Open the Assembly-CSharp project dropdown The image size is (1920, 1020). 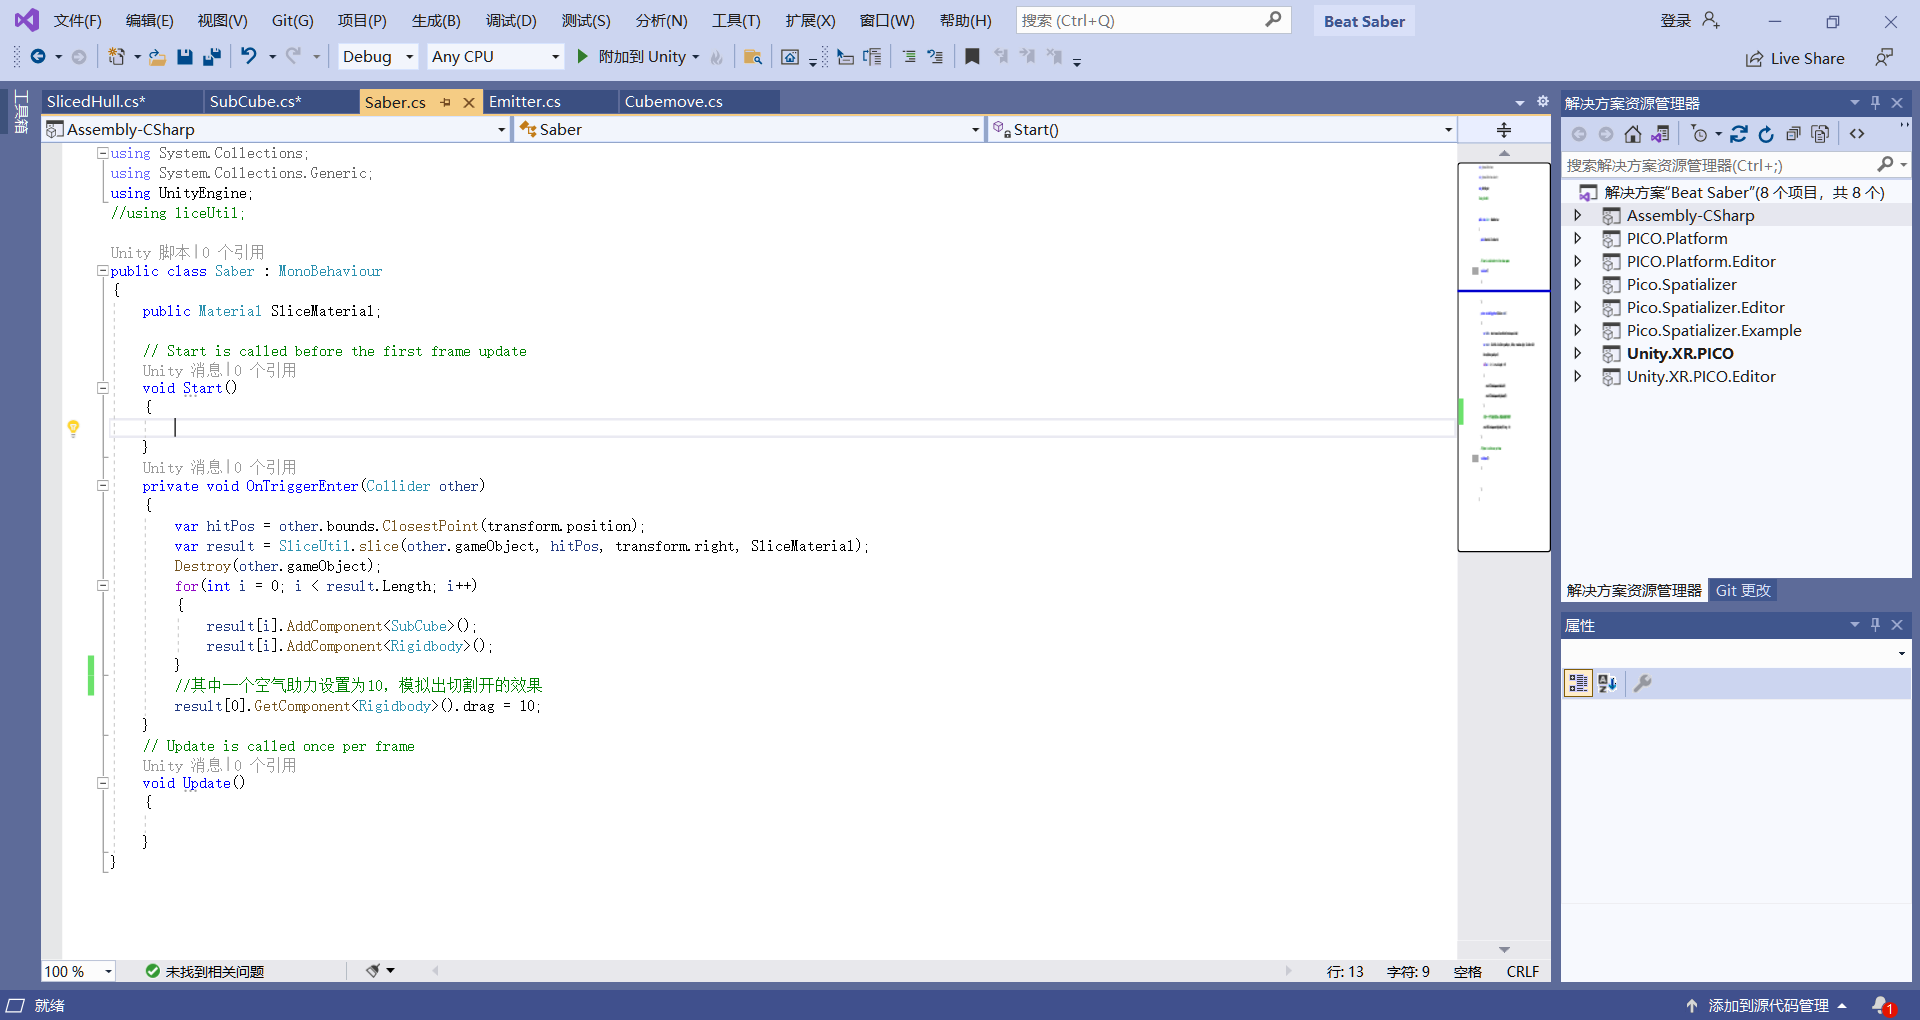277,129
